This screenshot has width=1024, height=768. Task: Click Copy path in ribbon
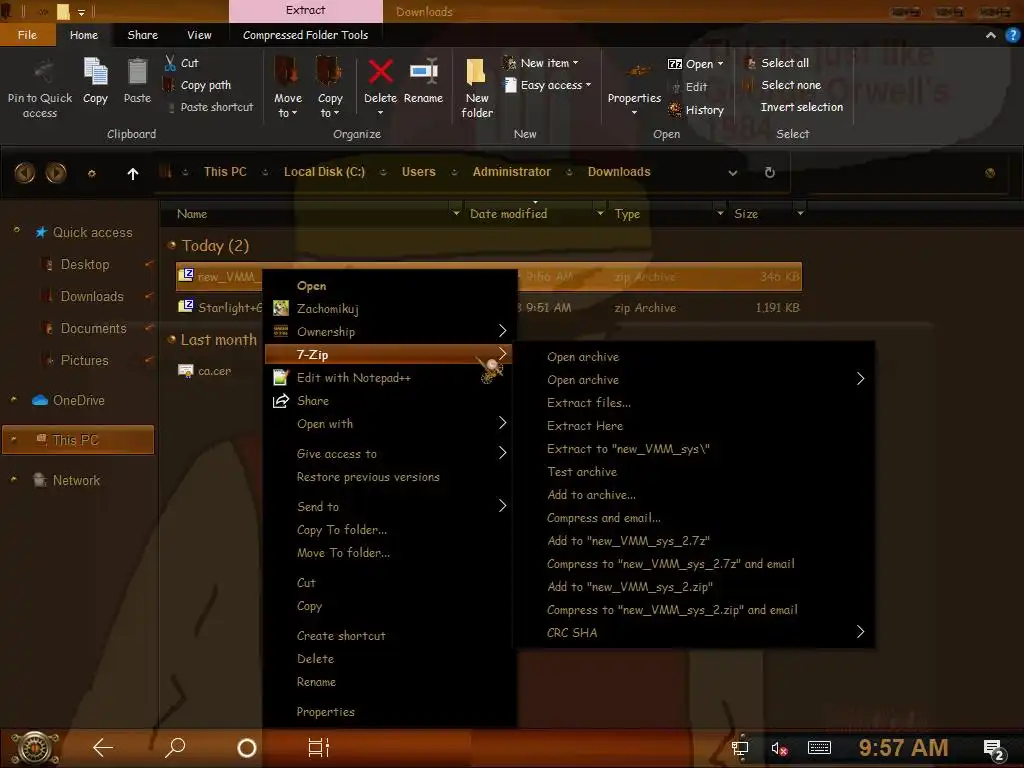(x=197, y=85)
